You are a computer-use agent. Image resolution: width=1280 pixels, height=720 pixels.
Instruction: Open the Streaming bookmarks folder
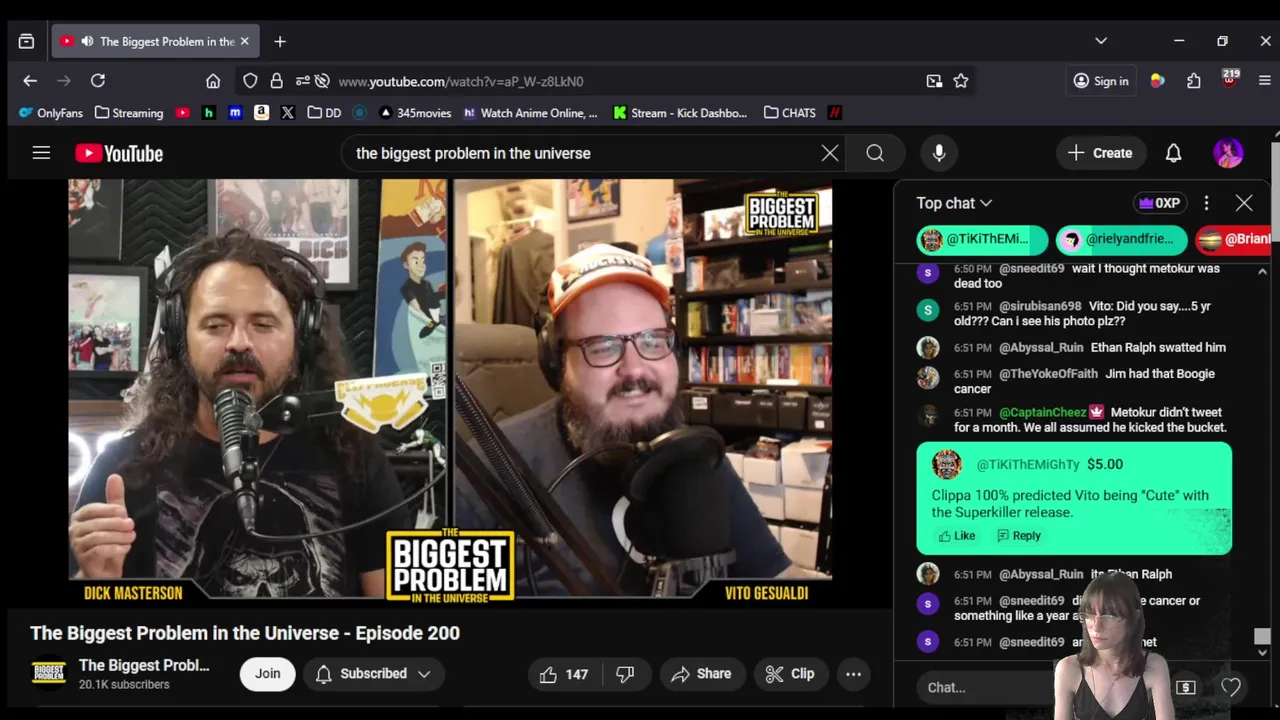point(129,113)
